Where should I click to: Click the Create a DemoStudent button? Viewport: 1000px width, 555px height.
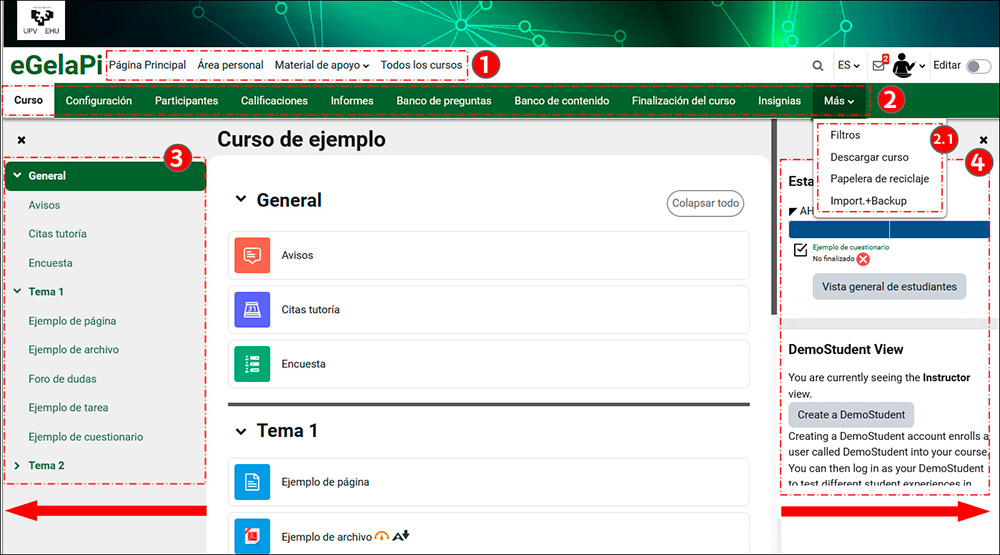(850, 415)
